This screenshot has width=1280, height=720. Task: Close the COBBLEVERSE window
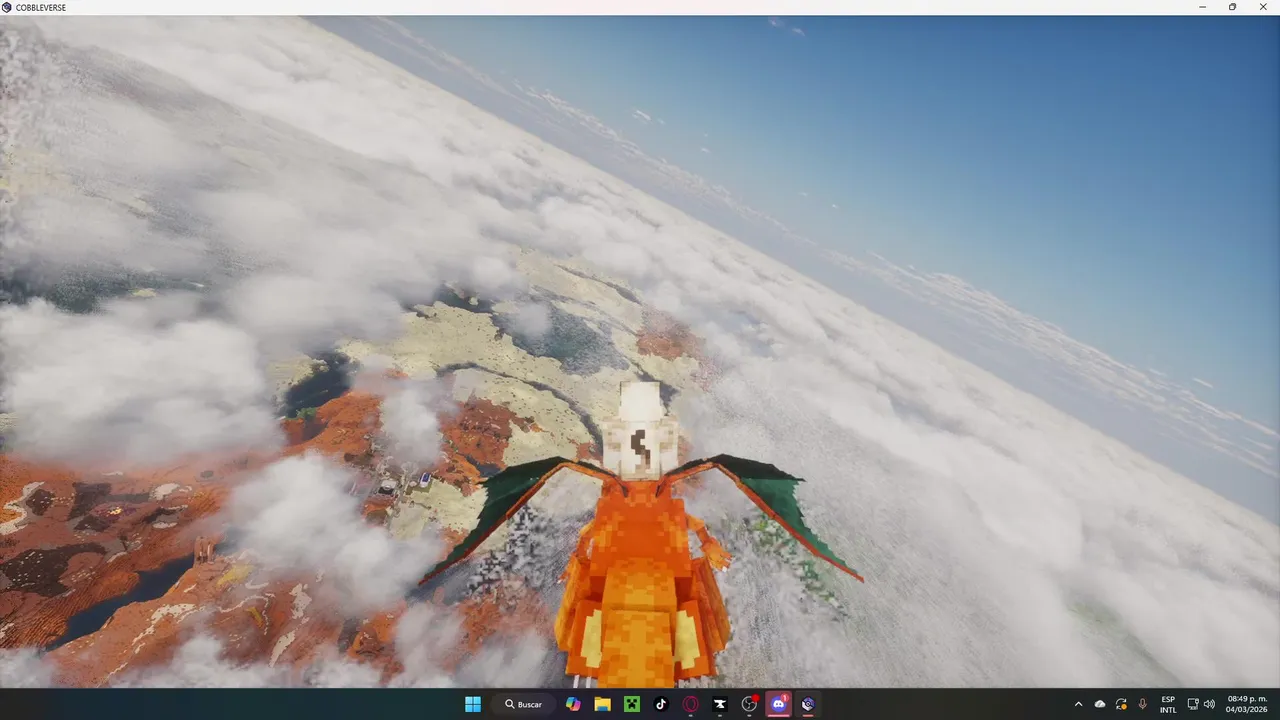click(1262, 7)
